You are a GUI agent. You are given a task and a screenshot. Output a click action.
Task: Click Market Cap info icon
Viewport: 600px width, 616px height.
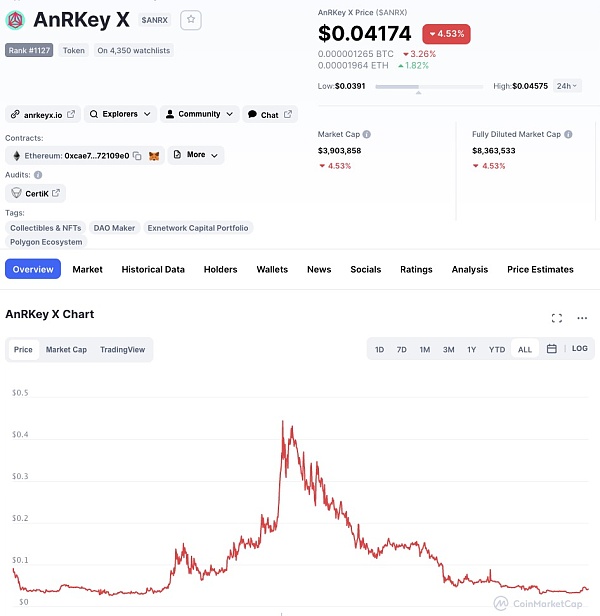367,134
